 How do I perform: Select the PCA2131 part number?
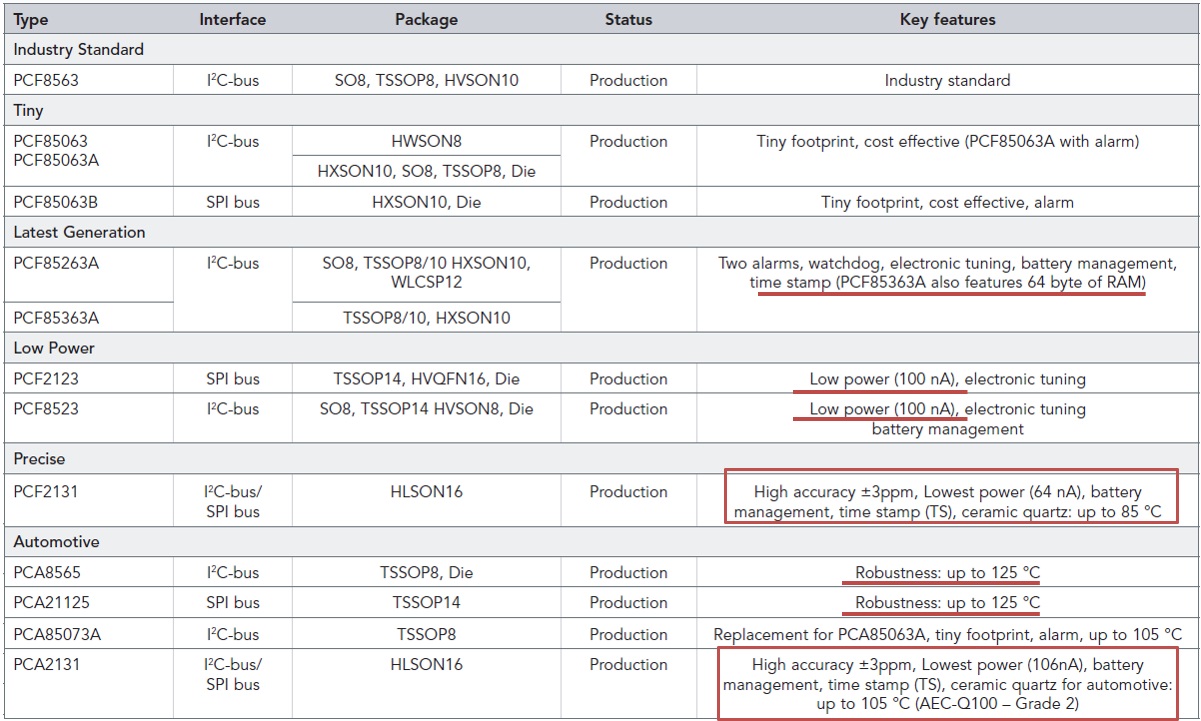tap(46, 664)
